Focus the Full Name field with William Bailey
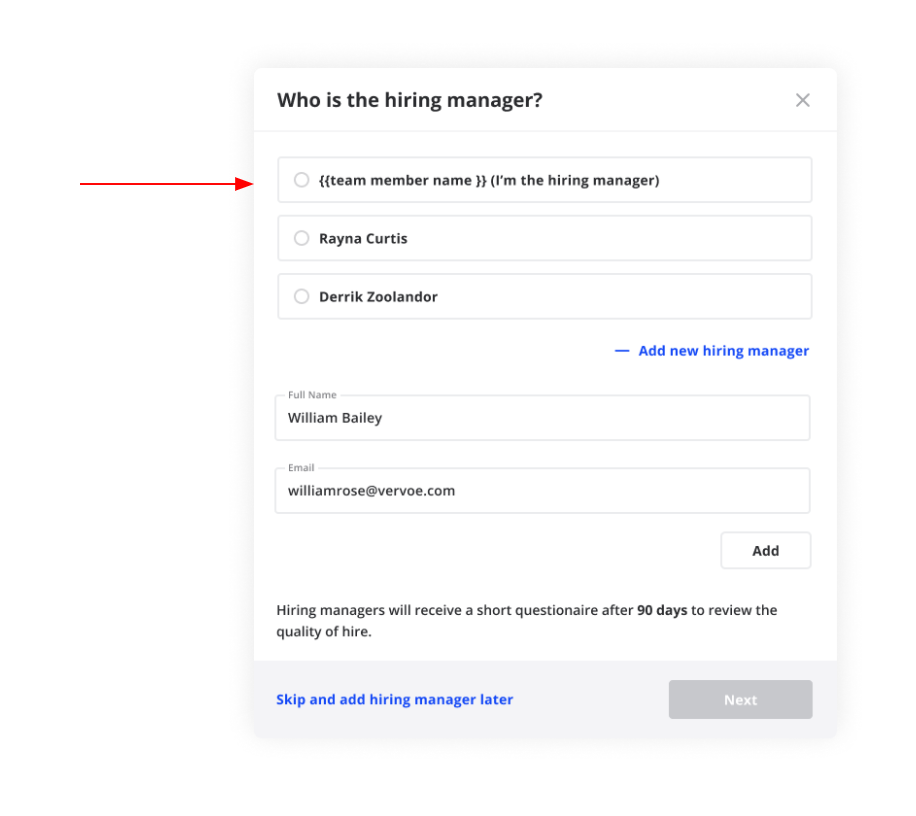The height and width of the screenshot is (816, 916). (x=542, y=418)
